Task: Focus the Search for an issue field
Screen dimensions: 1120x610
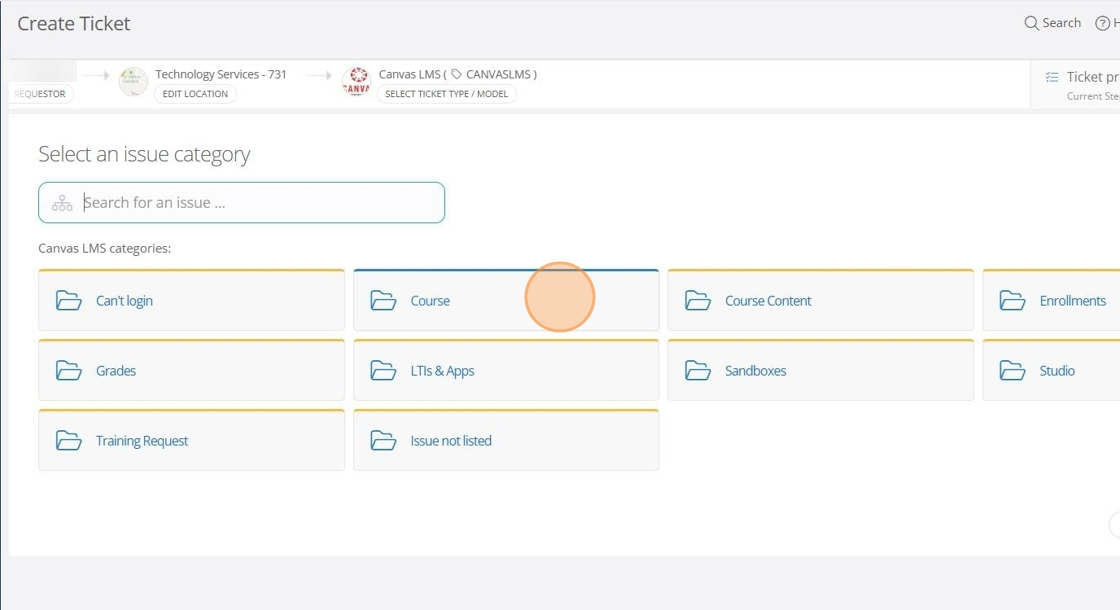Action: coord(260,203)
